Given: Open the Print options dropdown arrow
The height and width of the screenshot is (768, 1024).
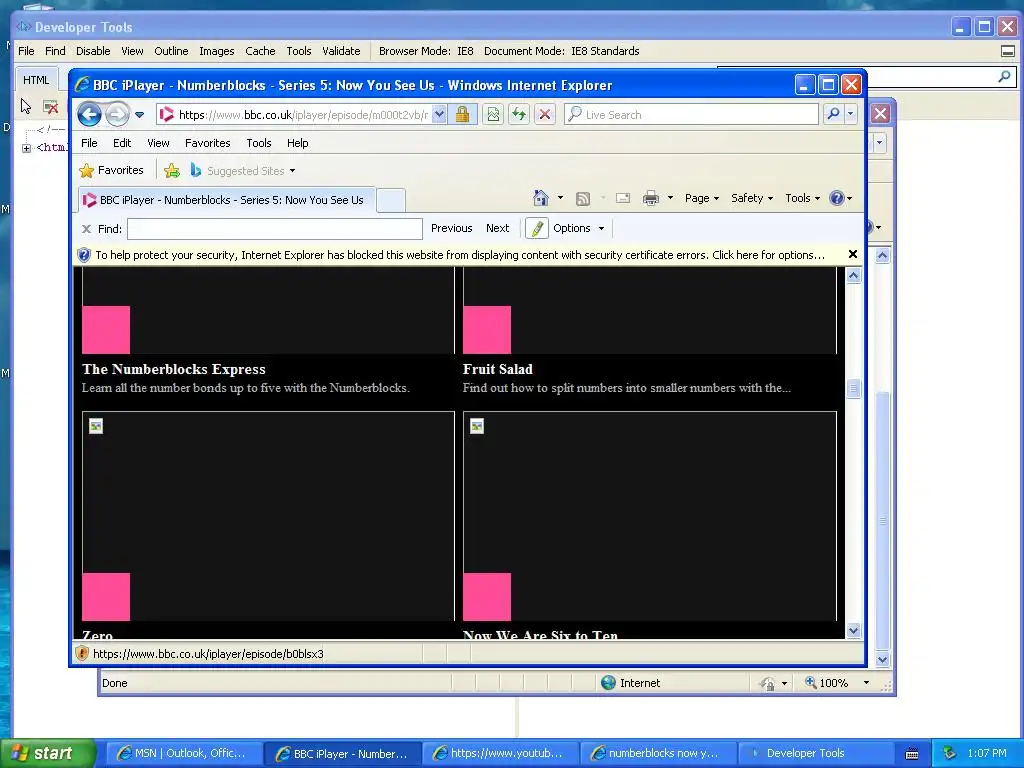Looking at the screenshot, I should [670, 198].
